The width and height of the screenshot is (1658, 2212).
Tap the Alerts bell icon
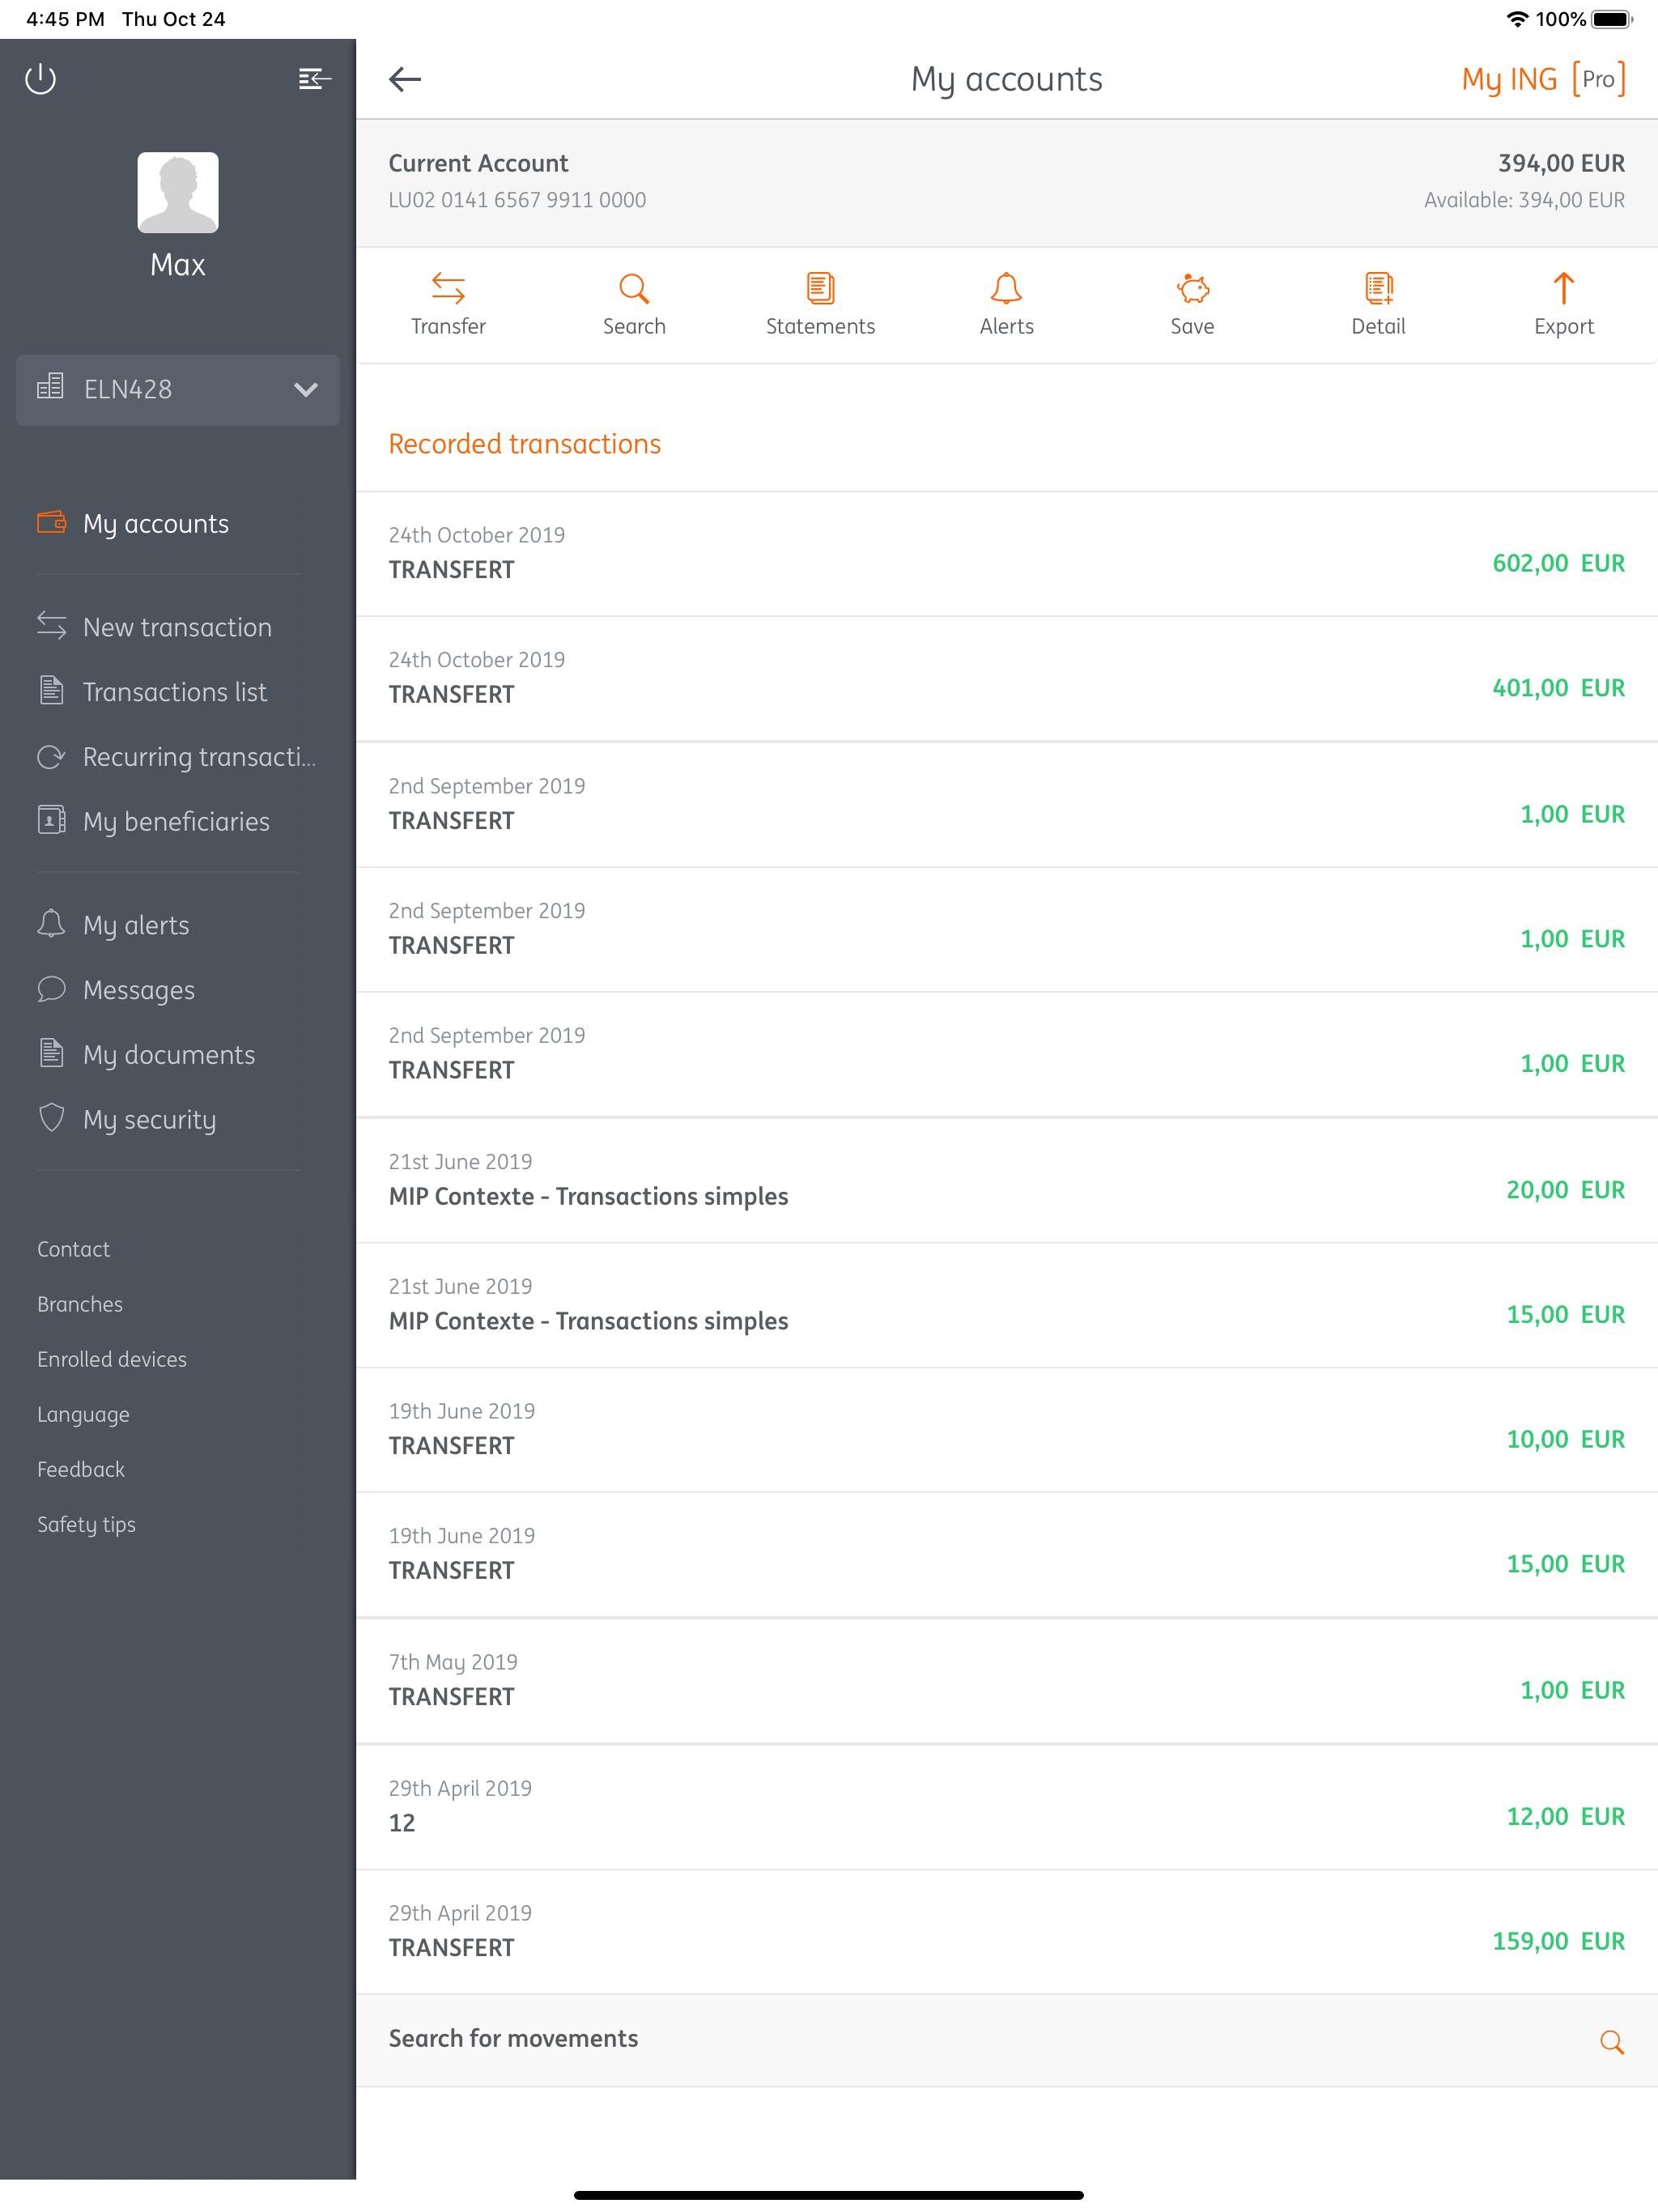[1006, 288]
